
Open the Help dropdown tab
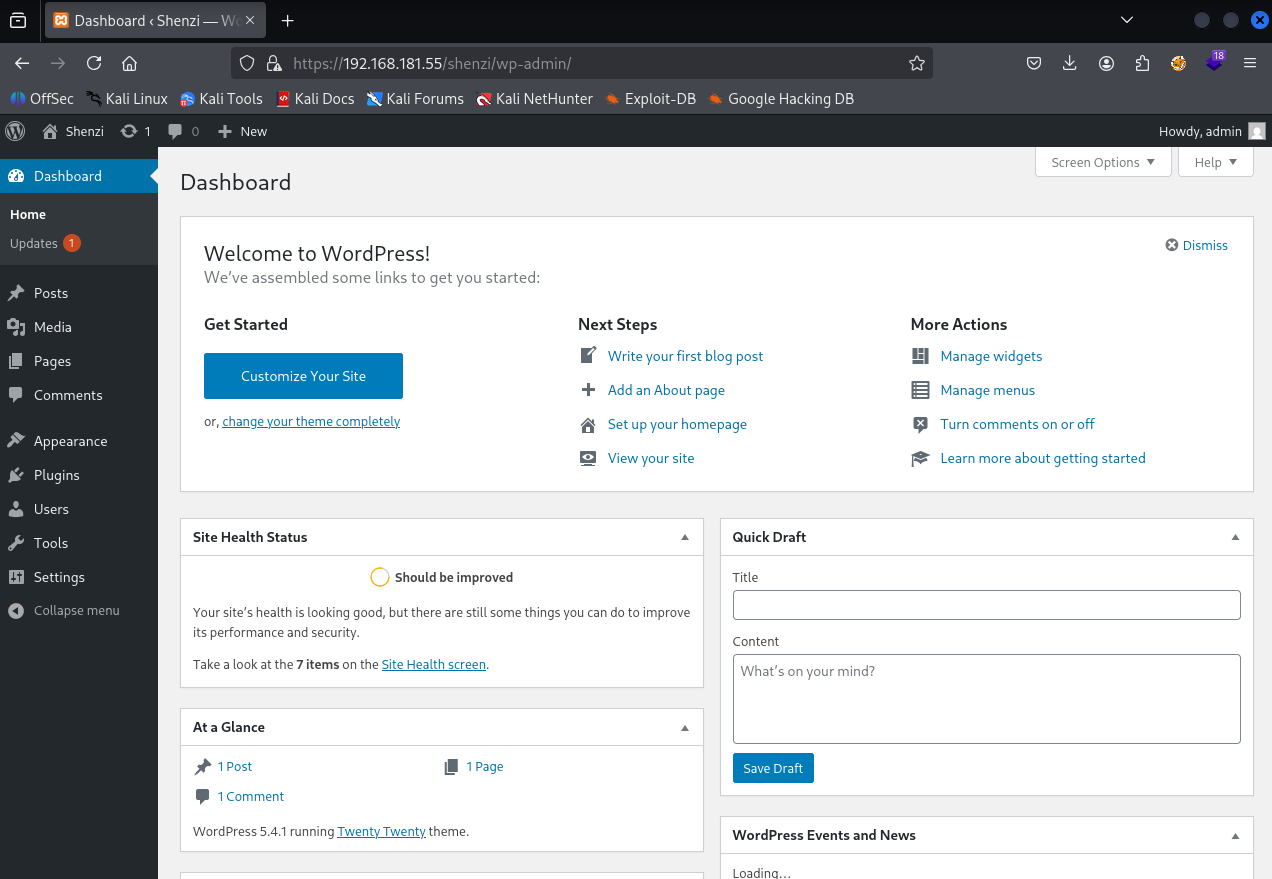point(1215,162)
